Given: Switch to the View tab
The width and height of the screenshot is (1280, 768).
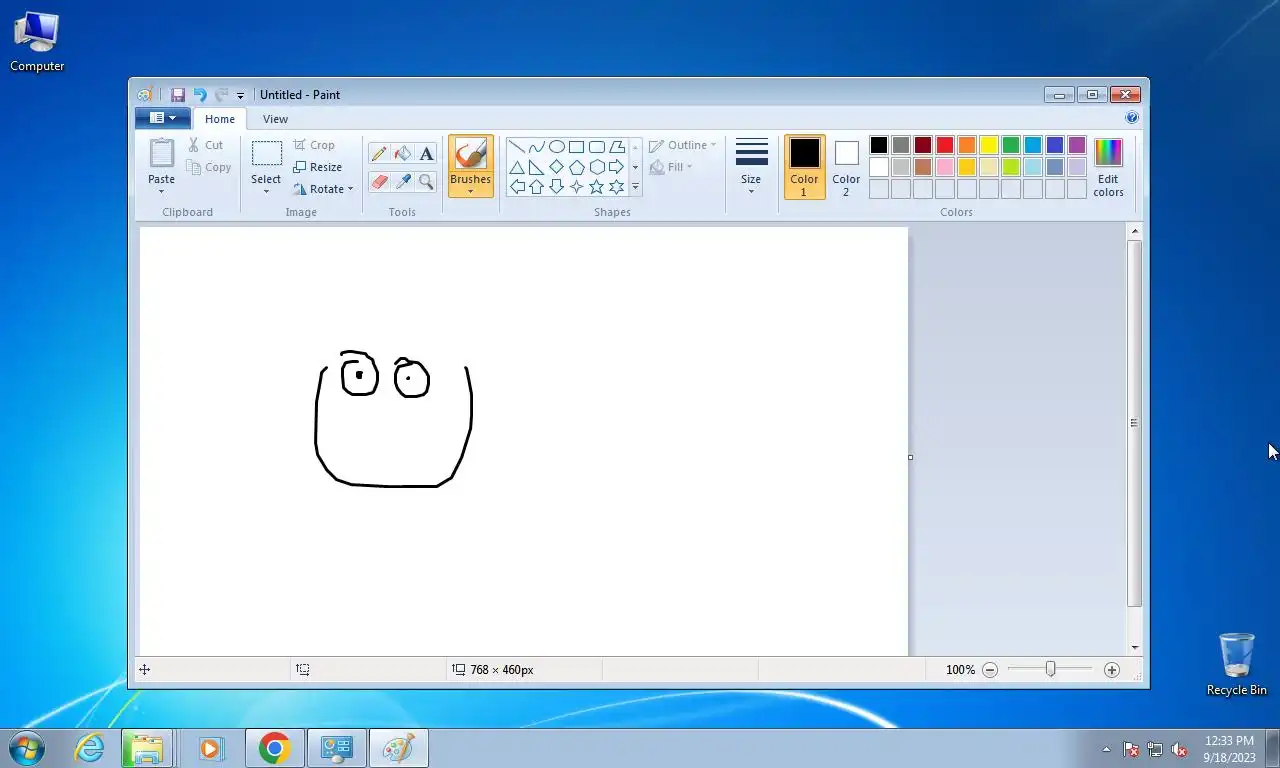Looking at the screenshot, I should click(275, 119).
